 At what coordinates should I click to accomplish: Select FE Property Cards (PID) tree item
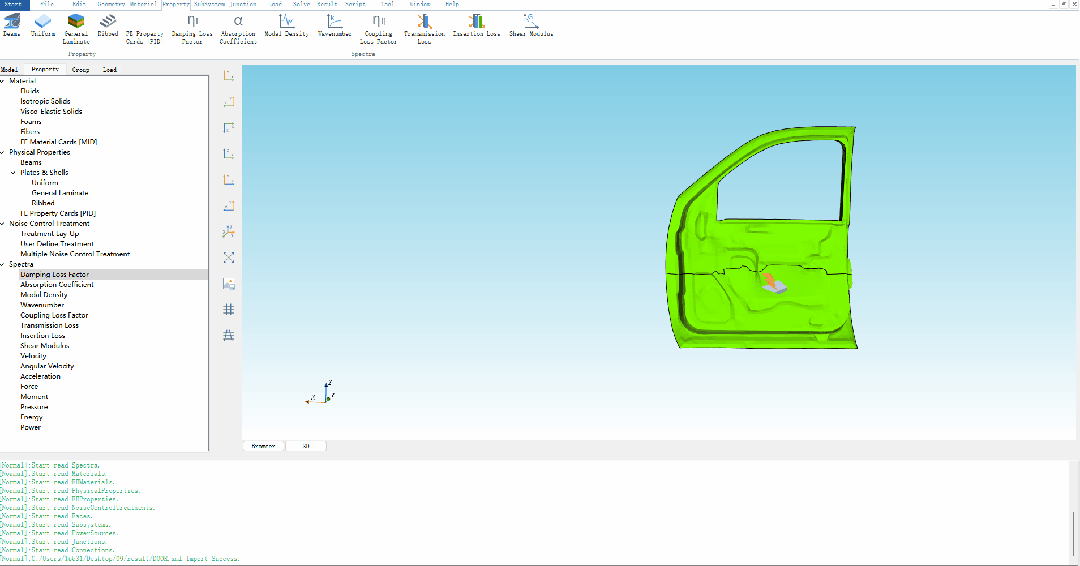click(58, 213)
